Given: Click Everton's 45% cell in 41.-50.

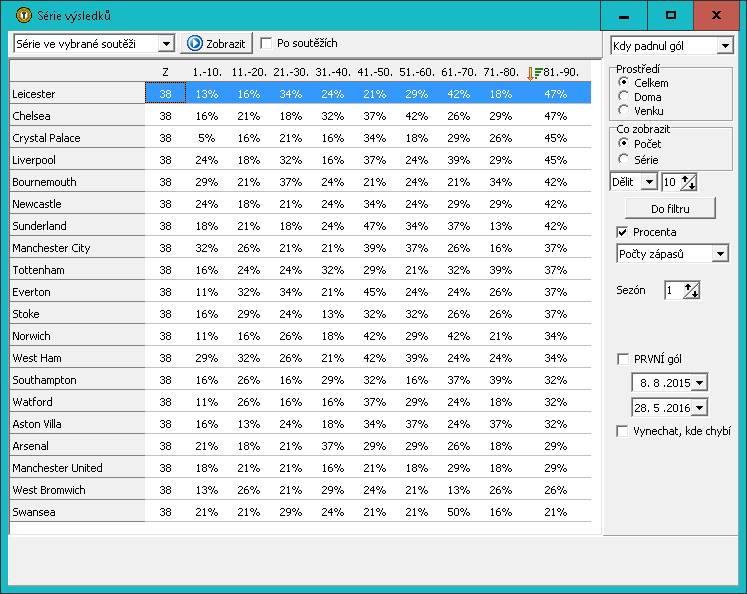Looking at the screenshot, I should pos(374,292).
